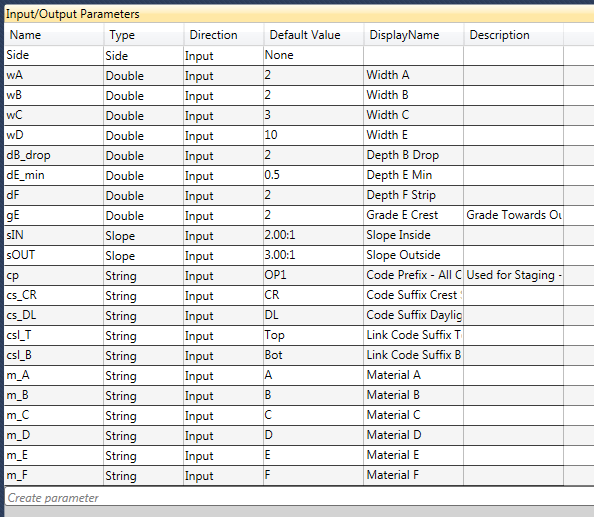Click the Direction column header

[x=224, y=35]
